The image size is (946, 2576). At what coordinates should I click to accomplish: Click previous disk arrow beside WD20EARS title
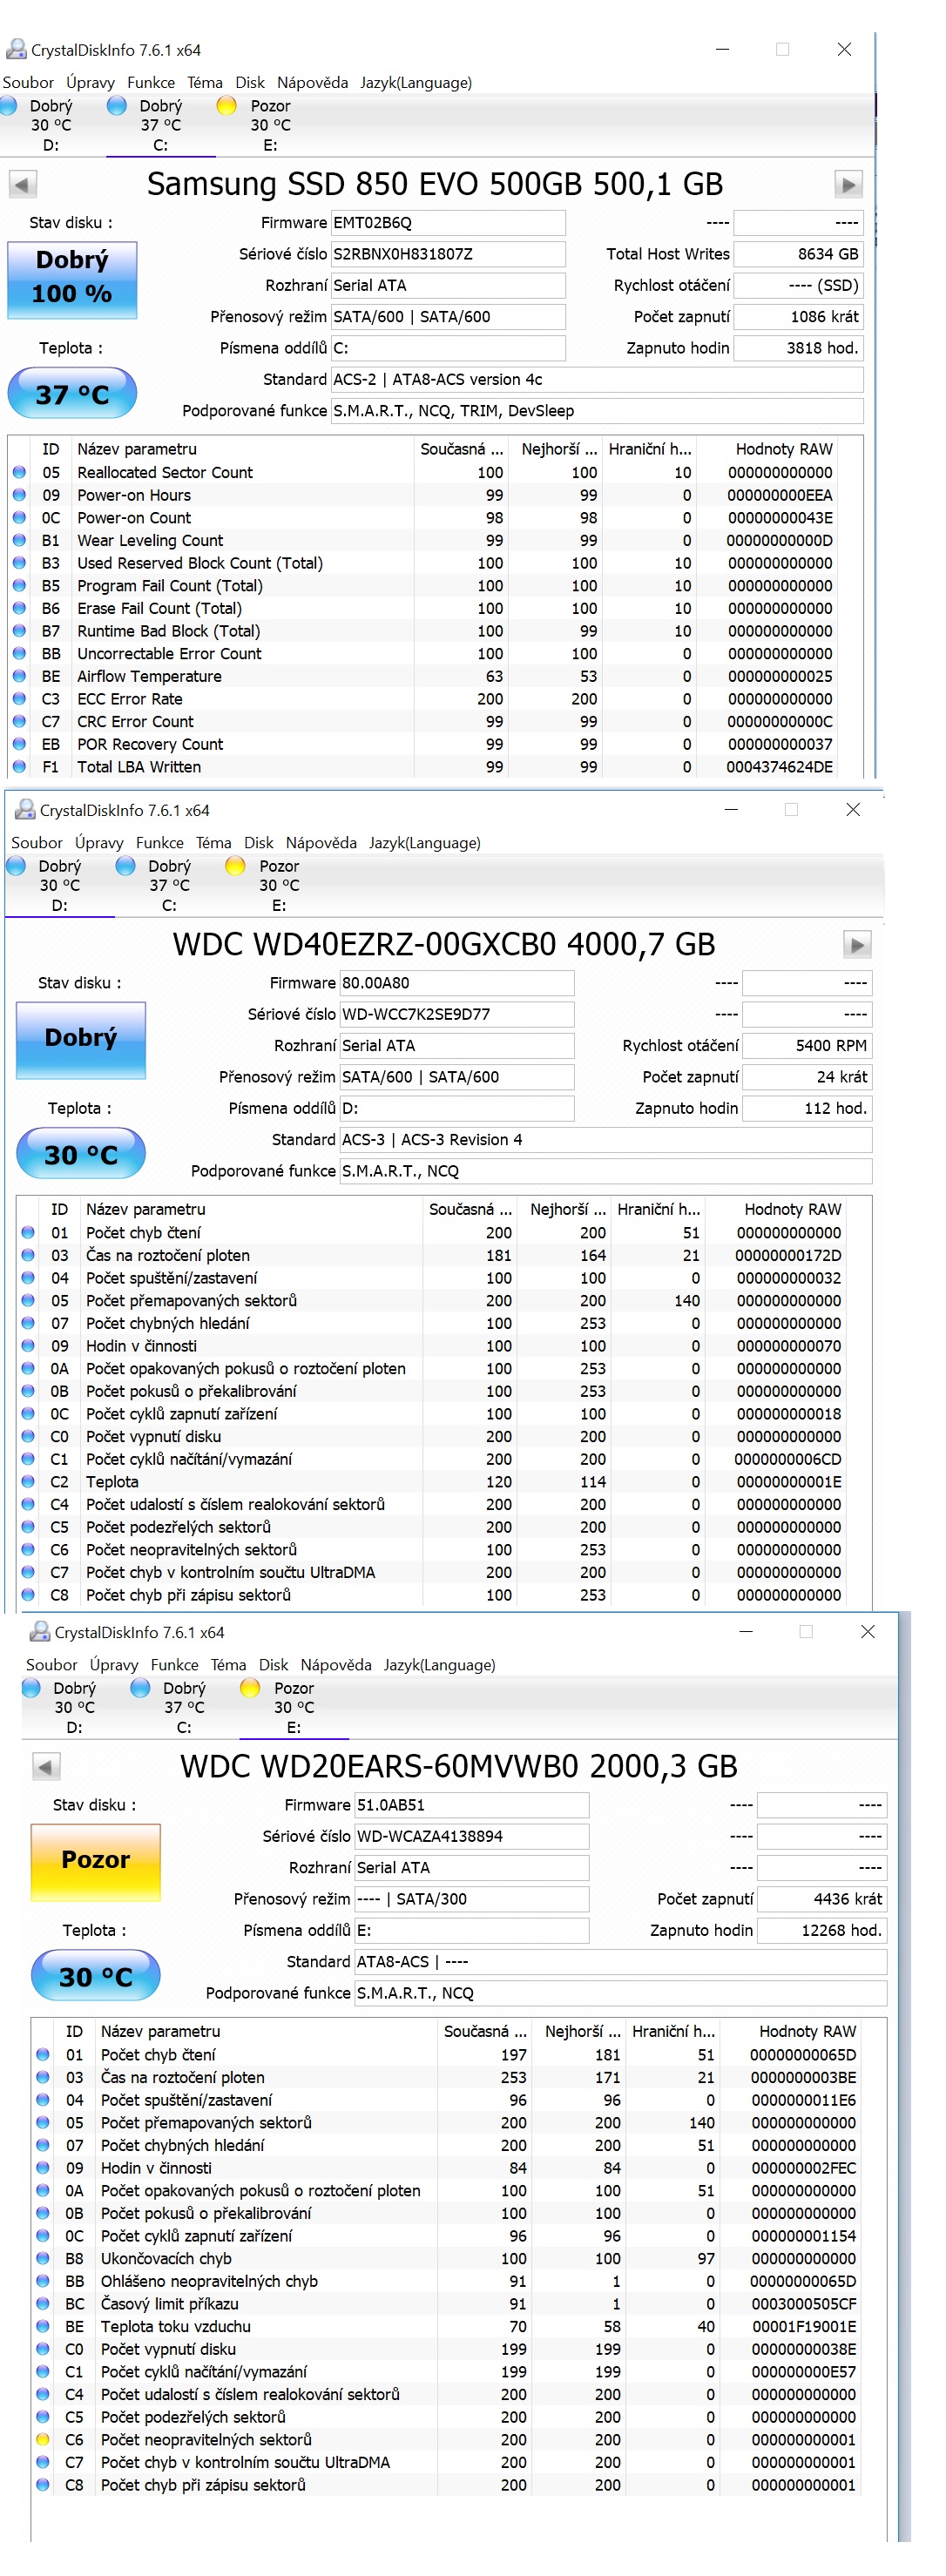click(x=46, y=1766)
